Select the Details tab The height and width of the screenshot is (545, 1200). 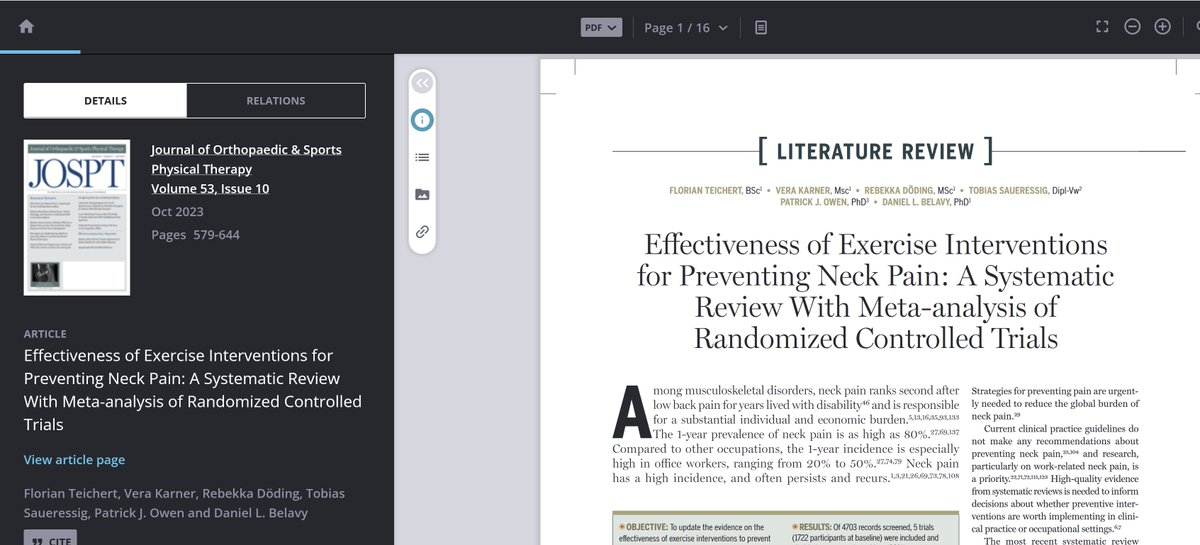(x=105, y=101)
